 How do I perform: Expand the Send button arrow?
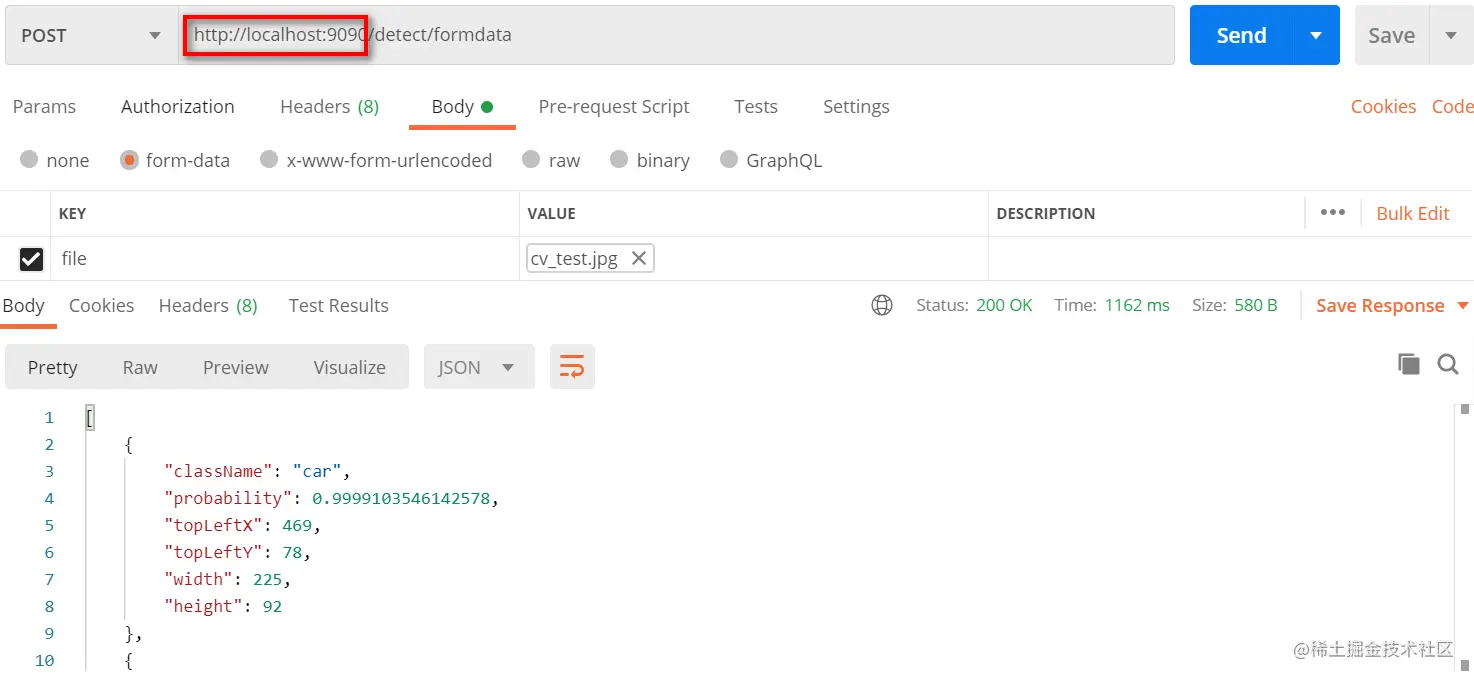point(1316,35)
